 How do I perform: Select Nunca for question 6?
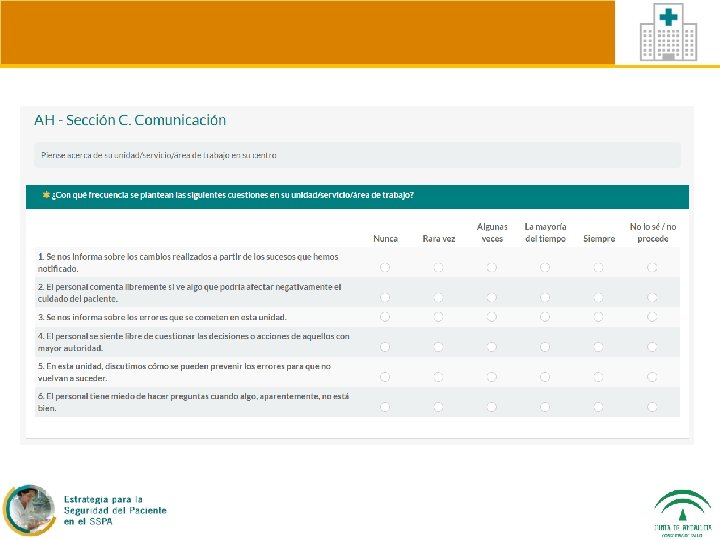385,407
